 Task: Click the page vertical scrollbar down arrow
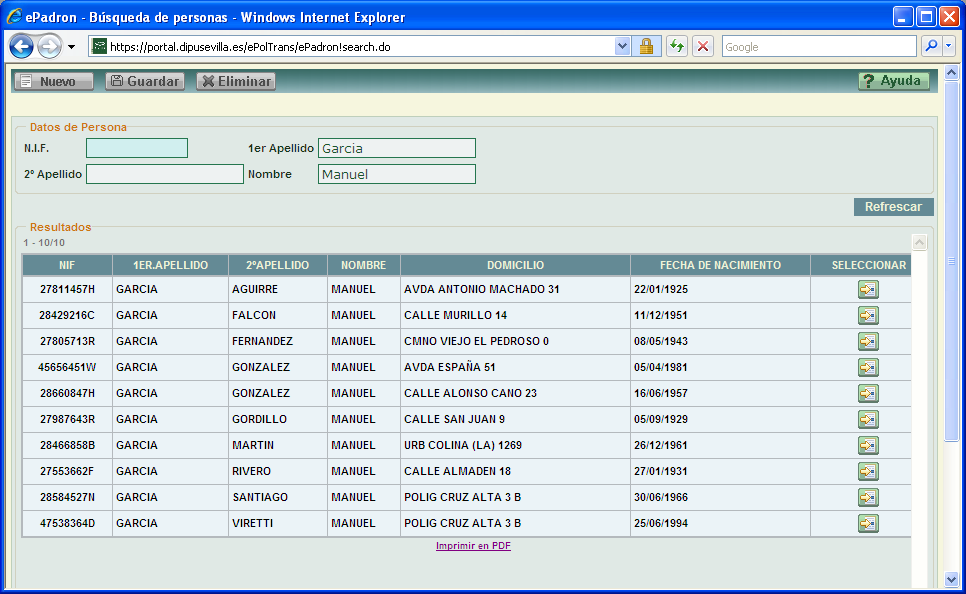coord(951,578)
